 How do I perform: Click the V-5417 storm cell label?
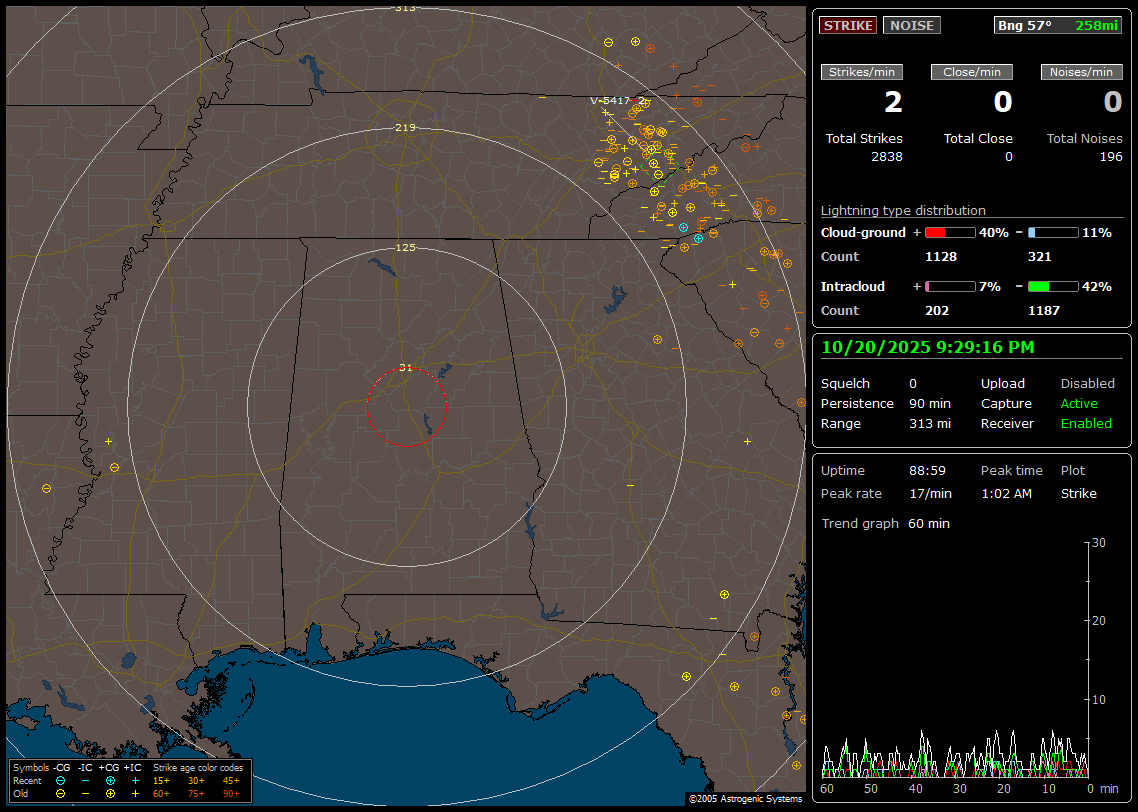tap(610, 100)
